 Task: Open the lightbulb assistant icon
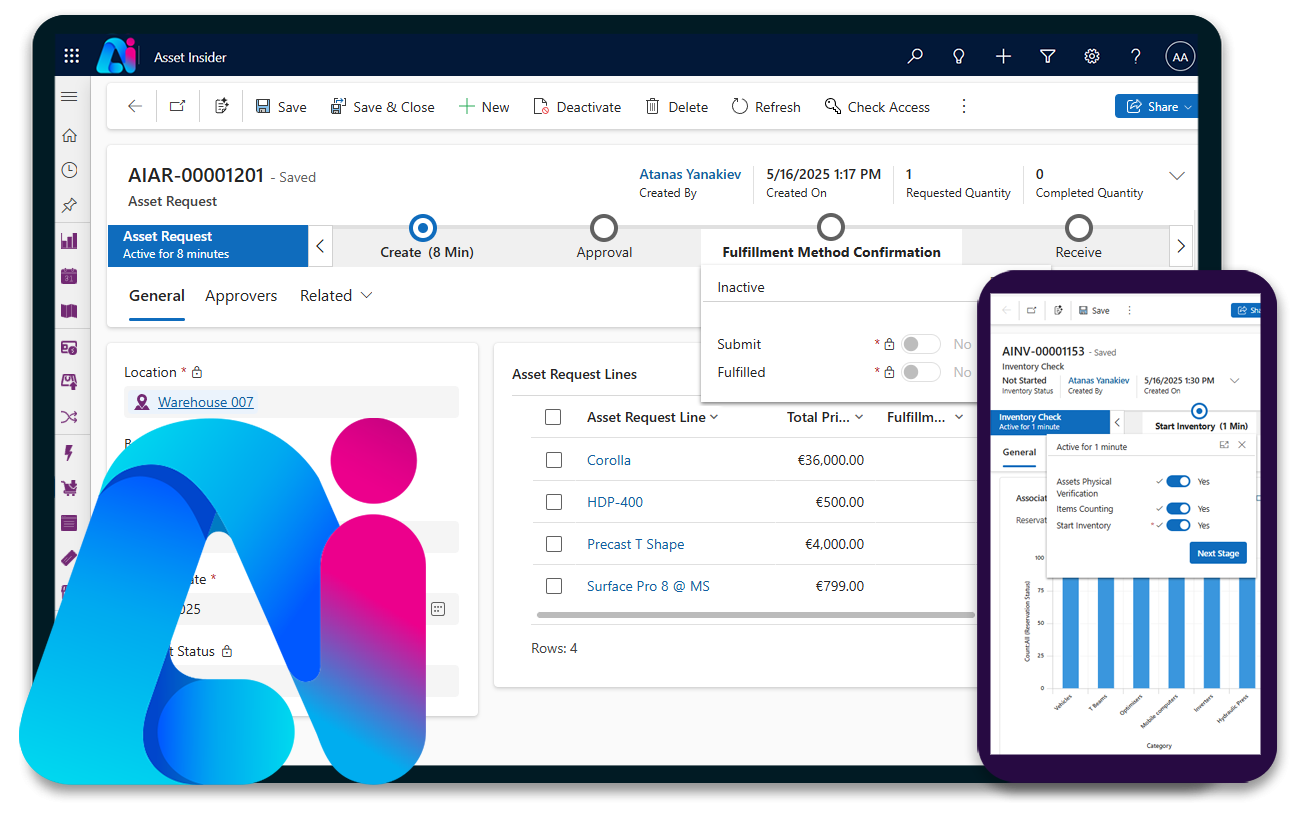[x=959, y=57]
